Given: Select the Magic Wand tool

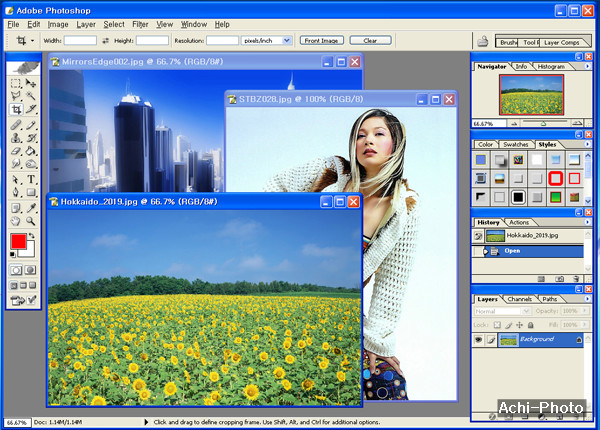Looking at the screenshot, I should [31, 97].
